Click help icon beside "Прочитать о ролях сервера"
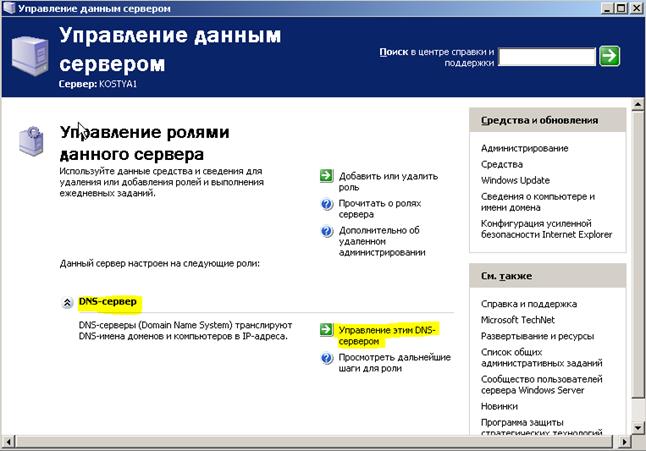 [x=327, y=204]
